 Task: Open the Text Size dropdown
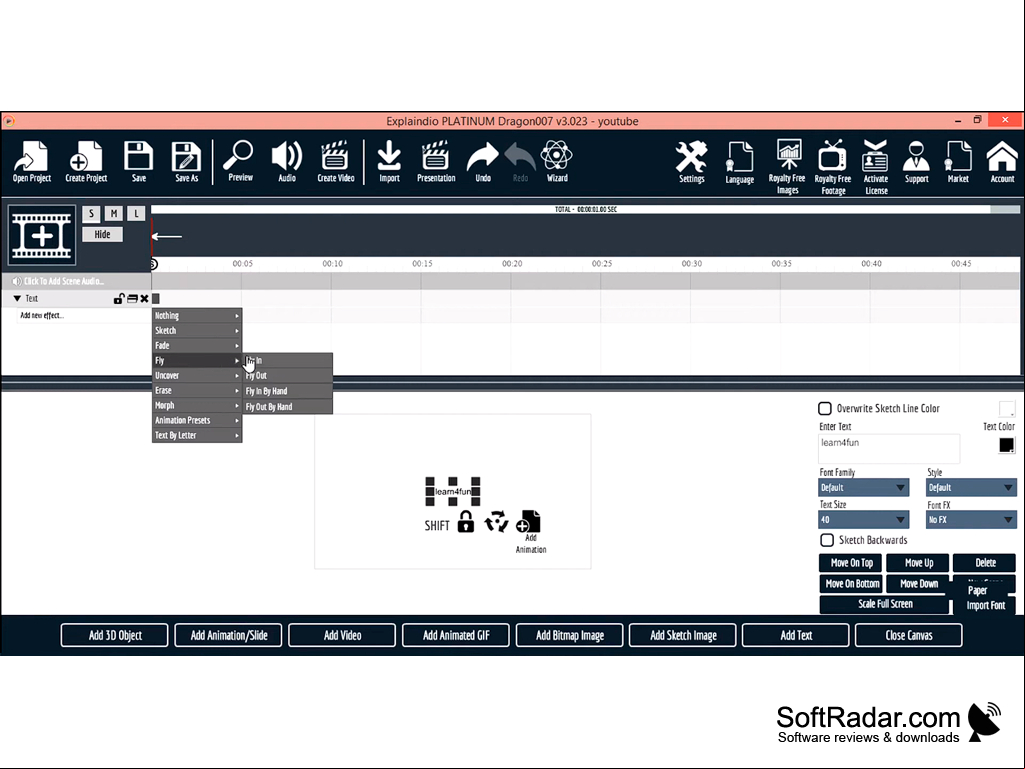tap(864, 520)
